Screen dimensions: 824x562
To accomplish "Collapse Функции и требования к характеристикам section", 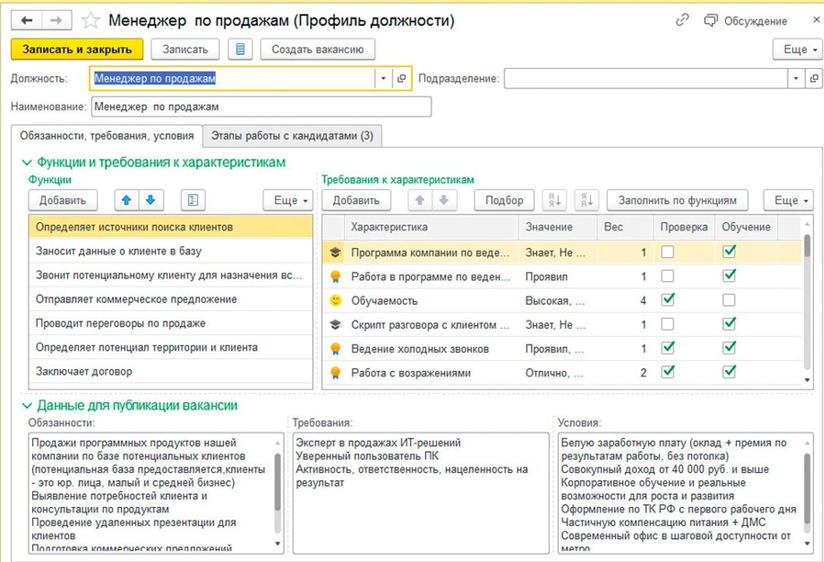I will [27, 162].
